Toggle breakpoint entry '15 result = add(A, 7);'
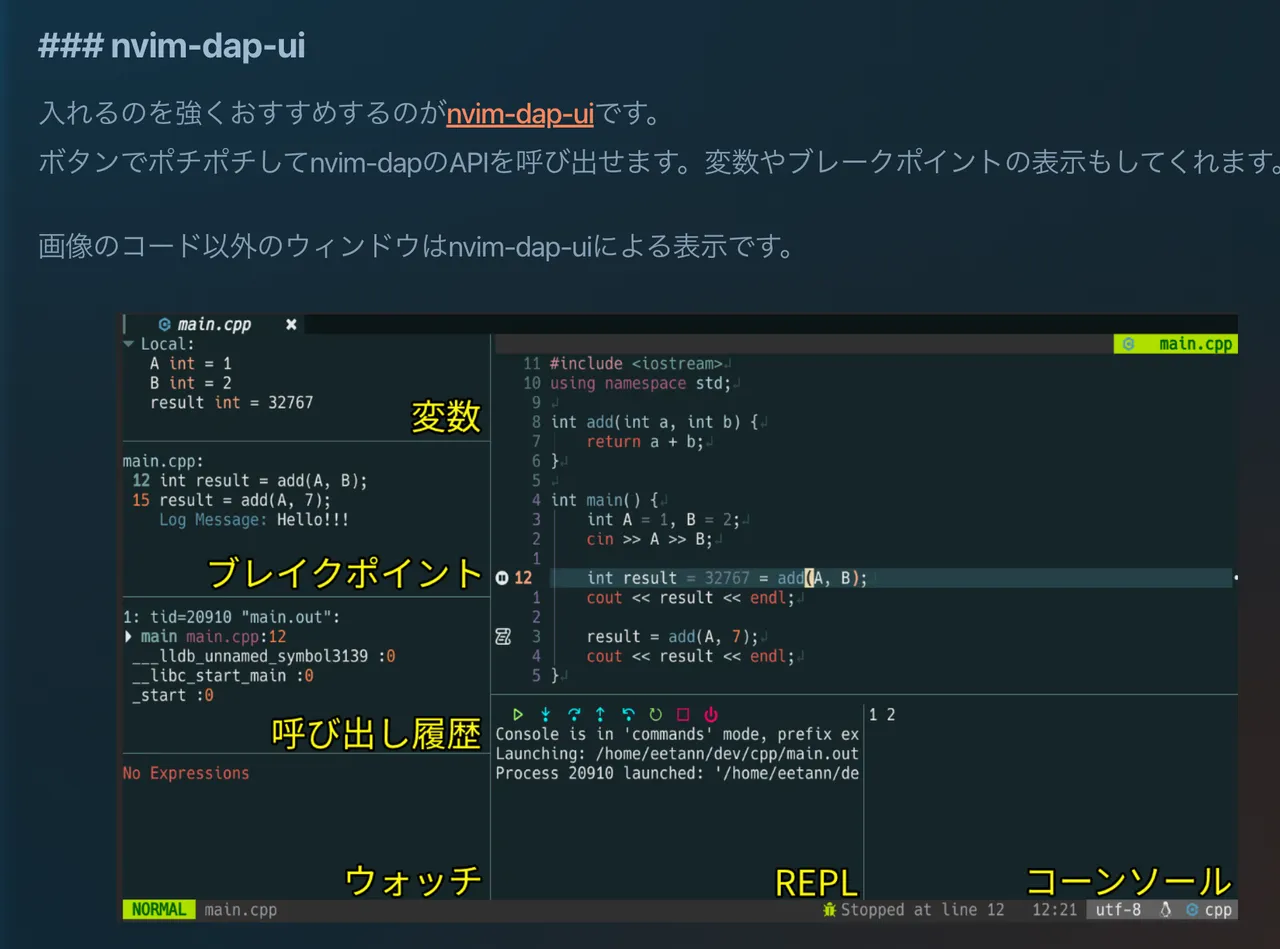This screenshot has width=1280, height=949. click(240, 500)
